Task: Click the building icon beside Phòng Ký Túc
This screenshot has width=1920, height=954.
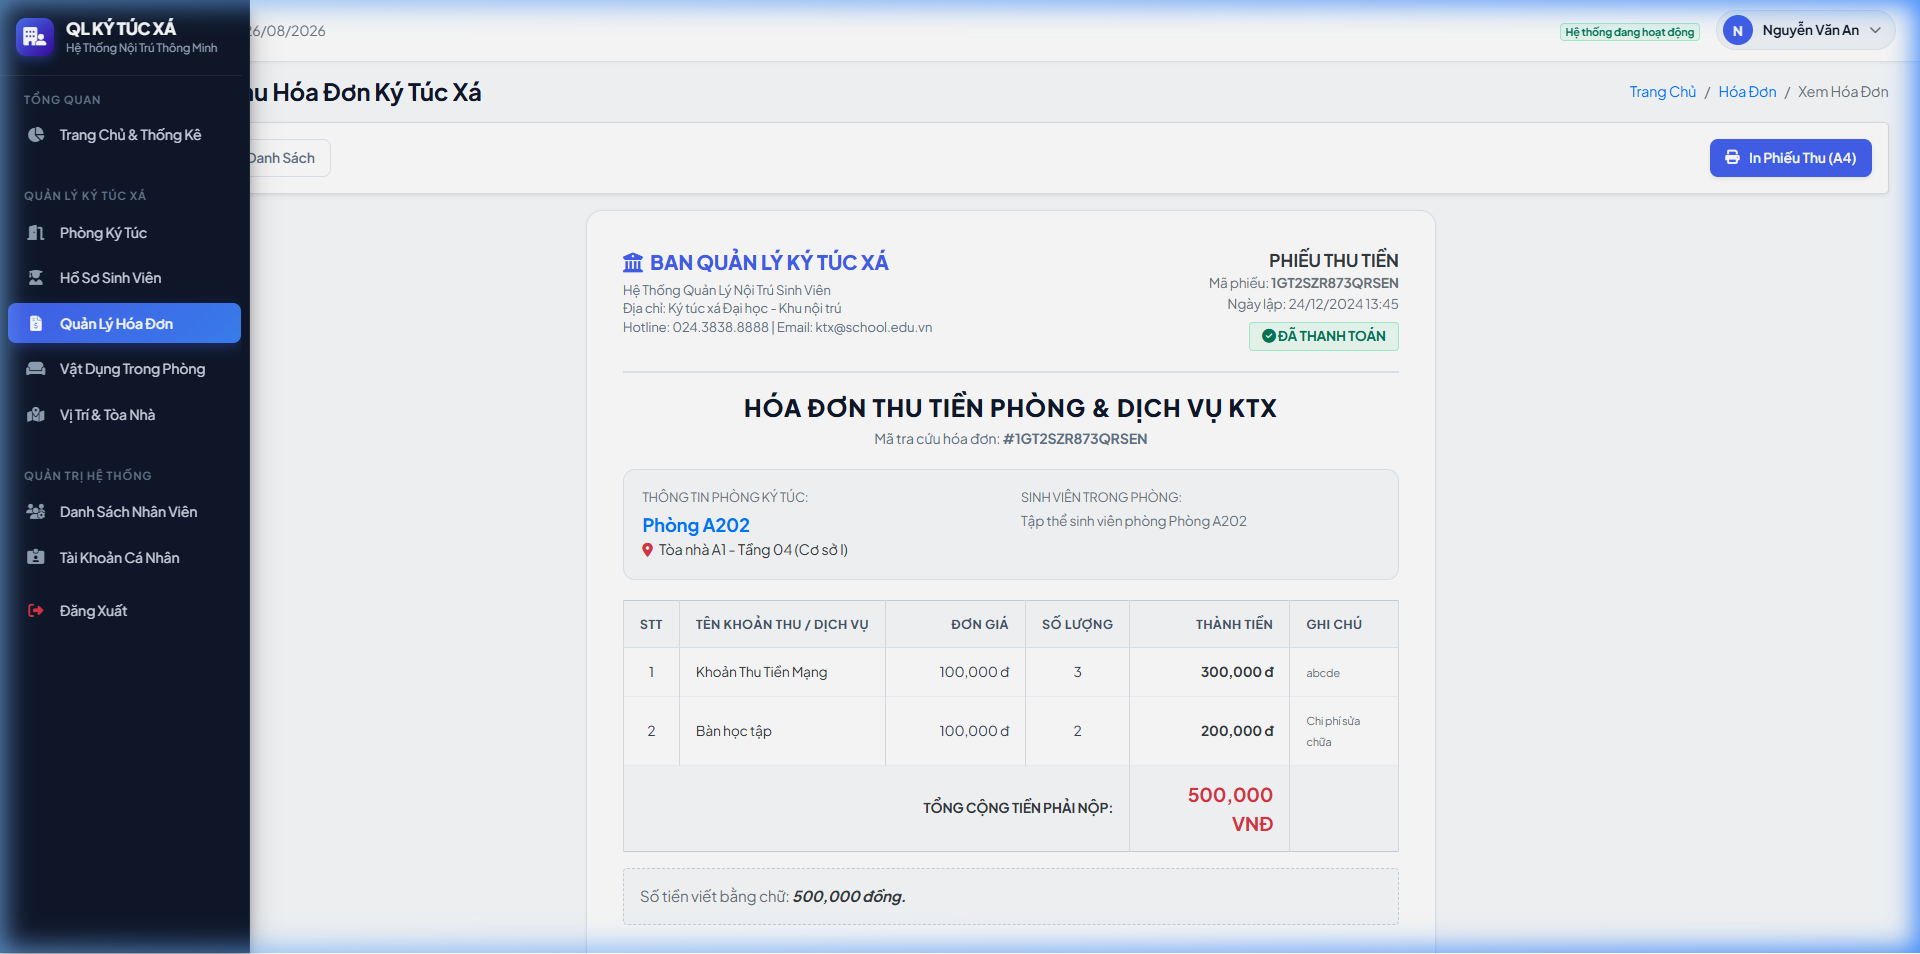Action: tap(36, 233)
